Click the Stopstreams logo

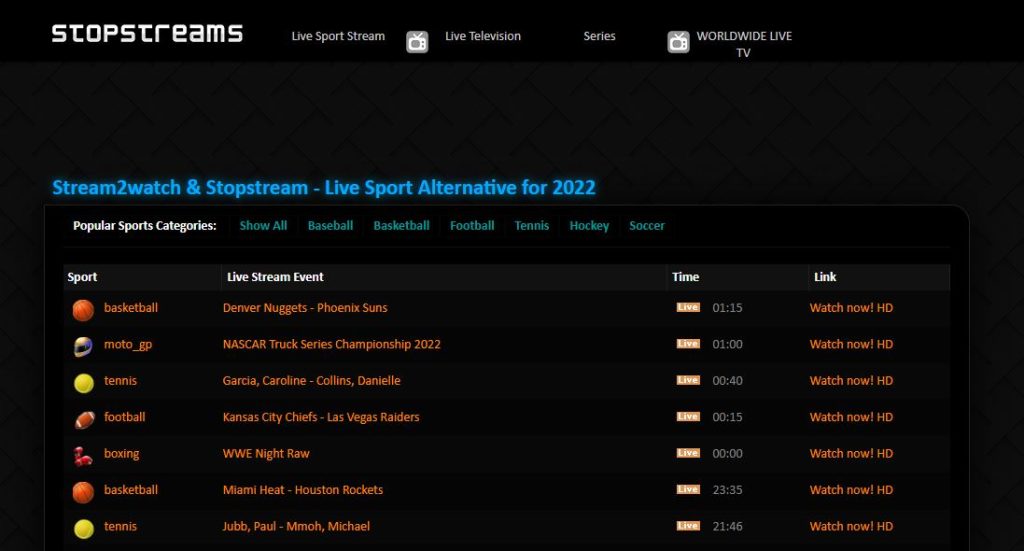147,33
